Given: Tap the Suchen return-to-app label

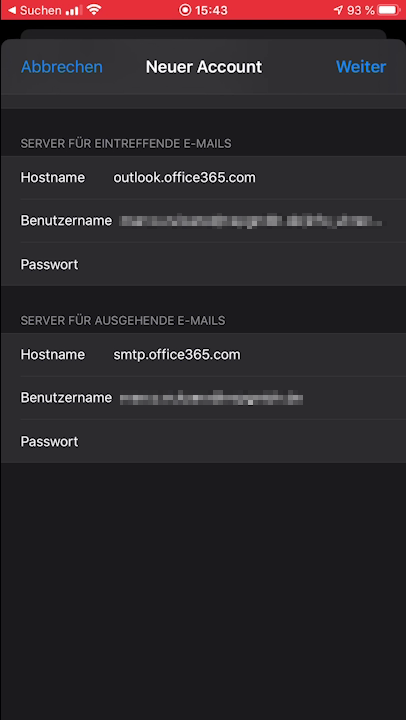Looking at the screenshot, I should pyautogui.click(x=40, y=10).
